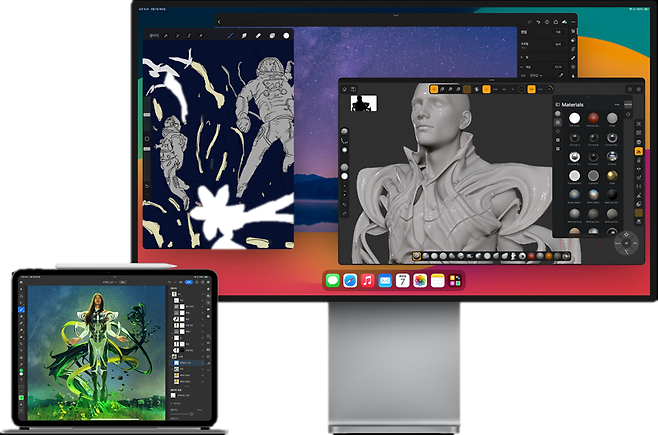Open Messages app in the dock

329,282
